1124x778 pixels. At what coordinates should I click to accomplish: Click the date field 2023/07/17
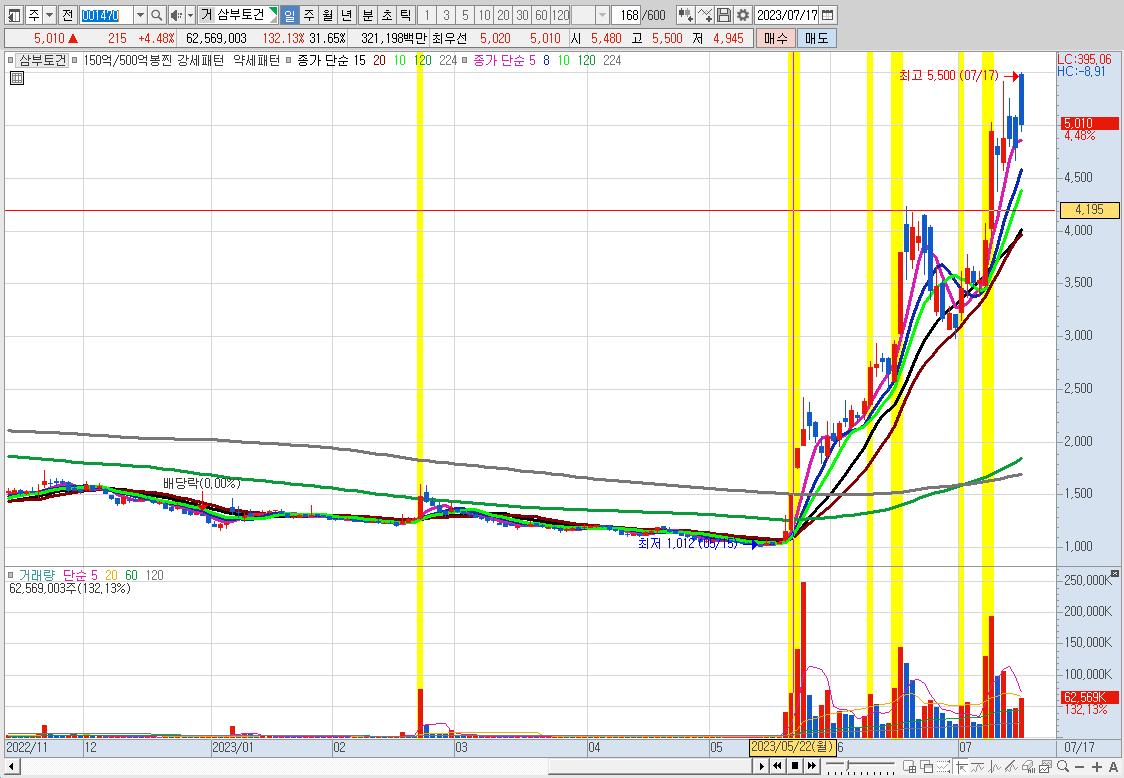[x=786, y=15]
